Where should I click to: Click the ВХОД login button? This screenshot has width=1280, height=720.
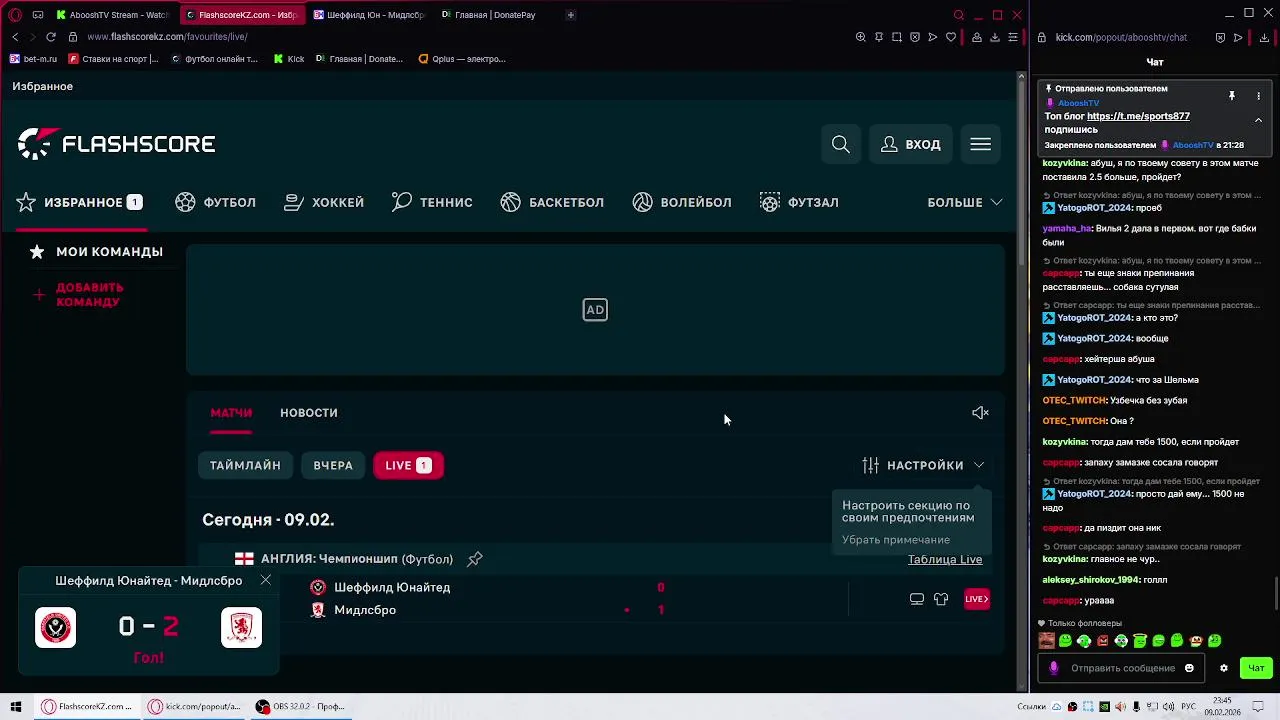click(x=911, y=145)
